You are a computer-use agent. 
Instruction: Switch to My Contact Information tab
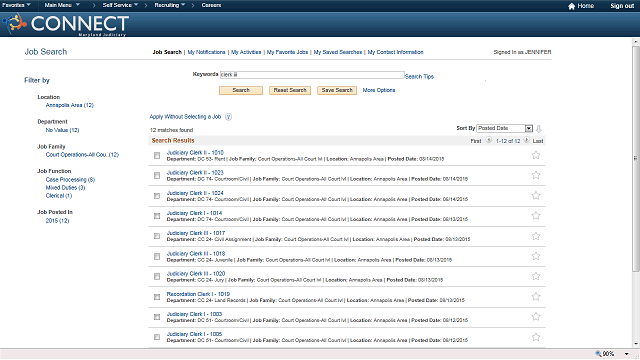coord(396,52)
